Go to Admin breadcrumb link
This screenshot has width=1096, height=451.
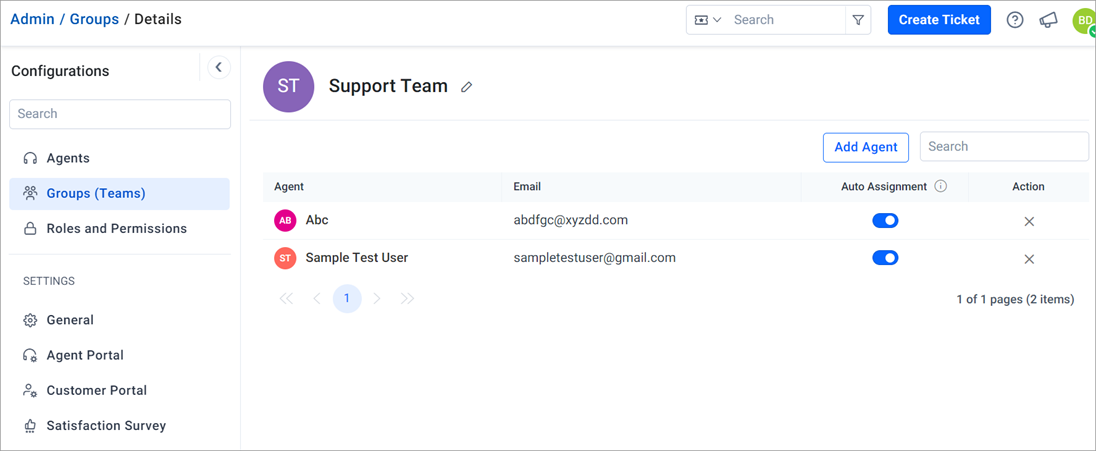32,20
